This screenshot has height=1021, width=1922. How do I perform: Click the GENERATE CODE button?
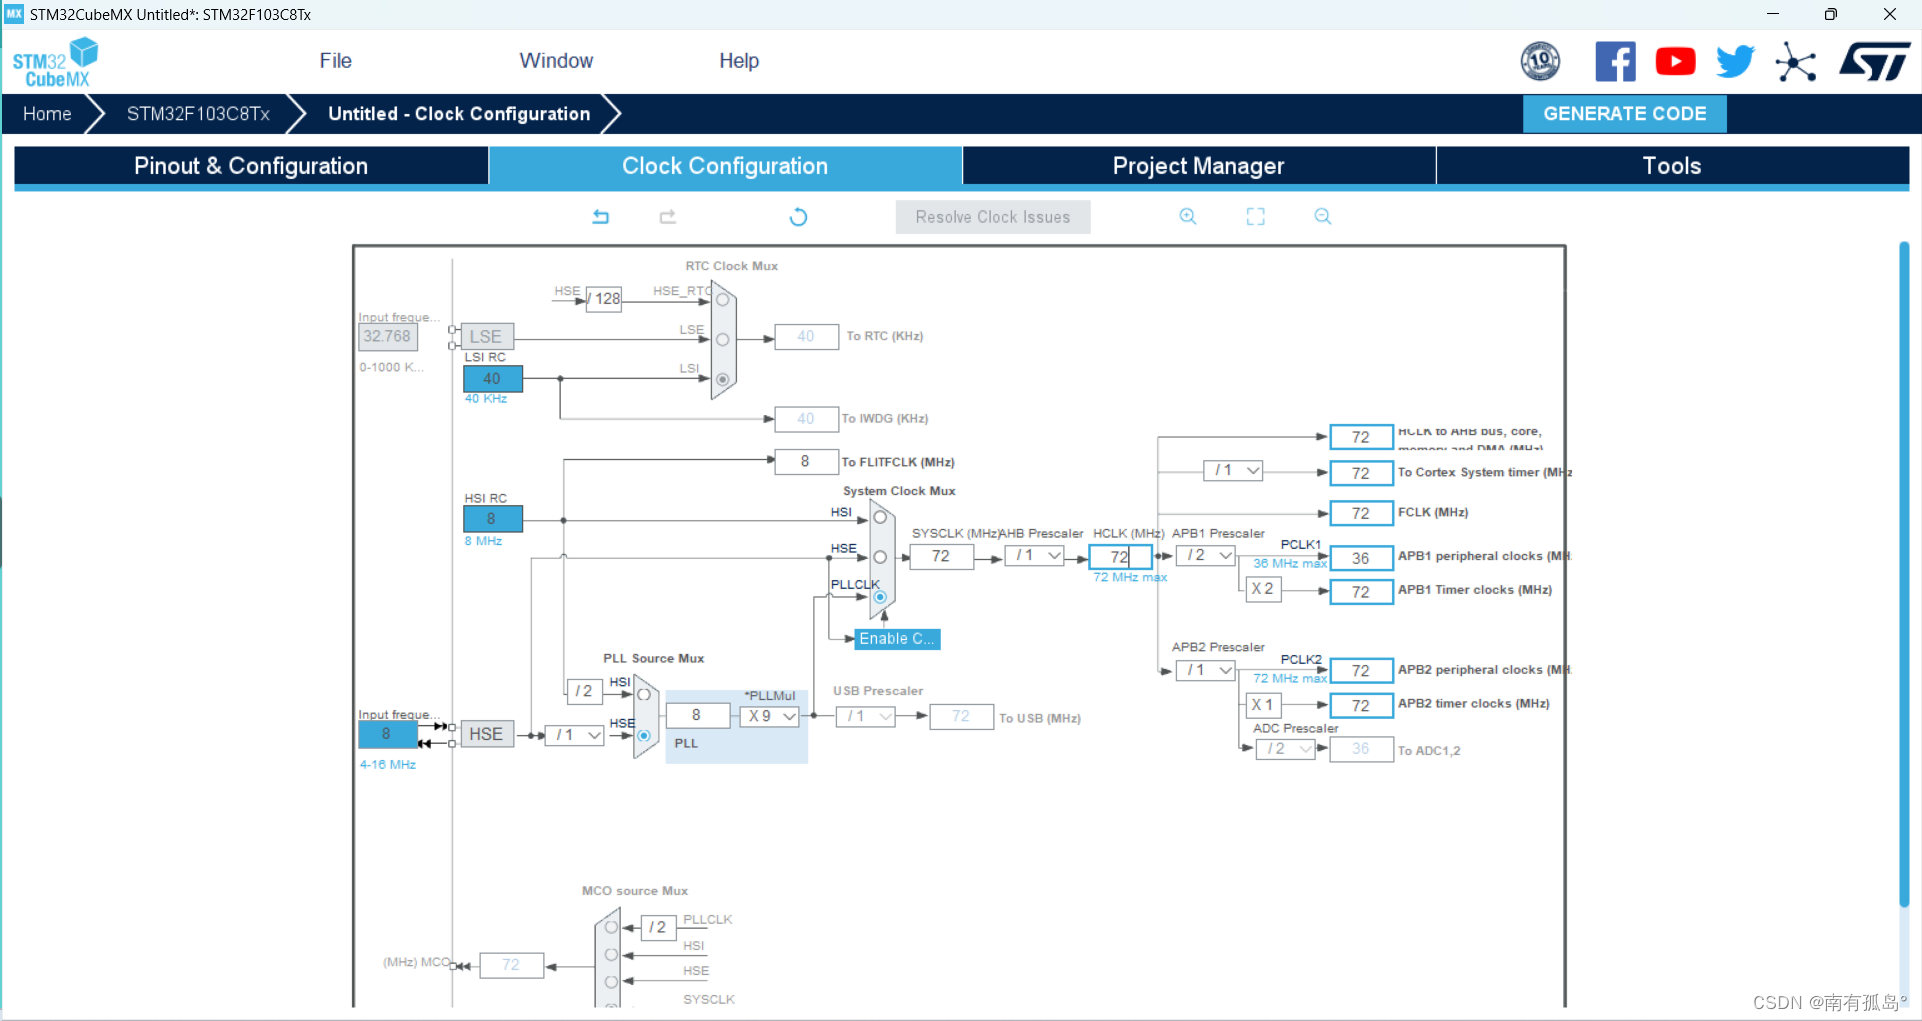pos(1624,114)
